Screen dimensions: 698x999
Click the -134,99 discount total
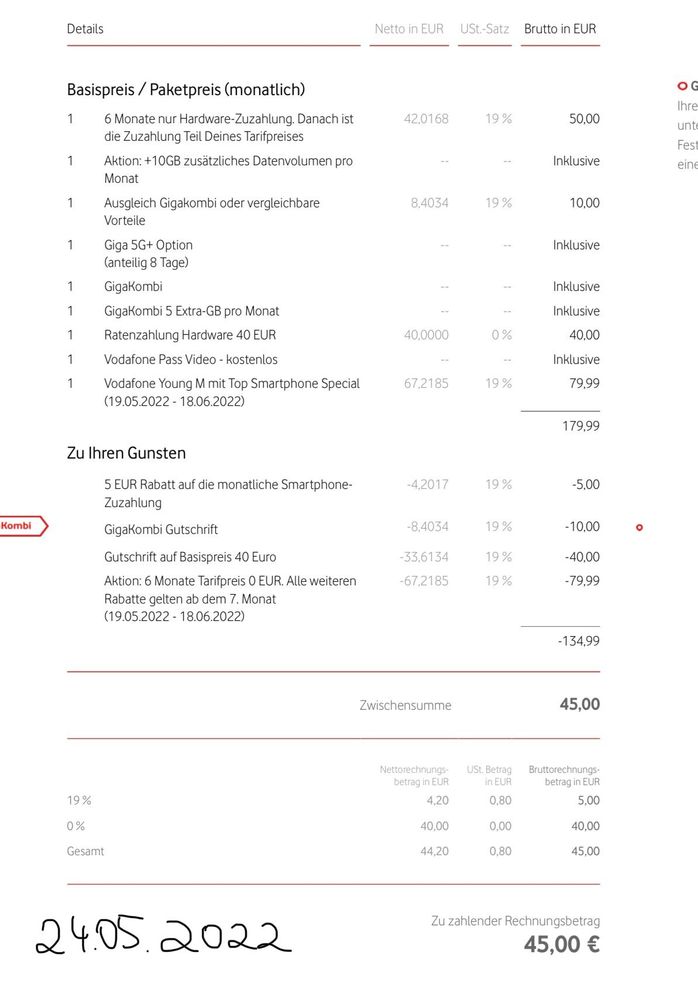(x=578, y=641)
